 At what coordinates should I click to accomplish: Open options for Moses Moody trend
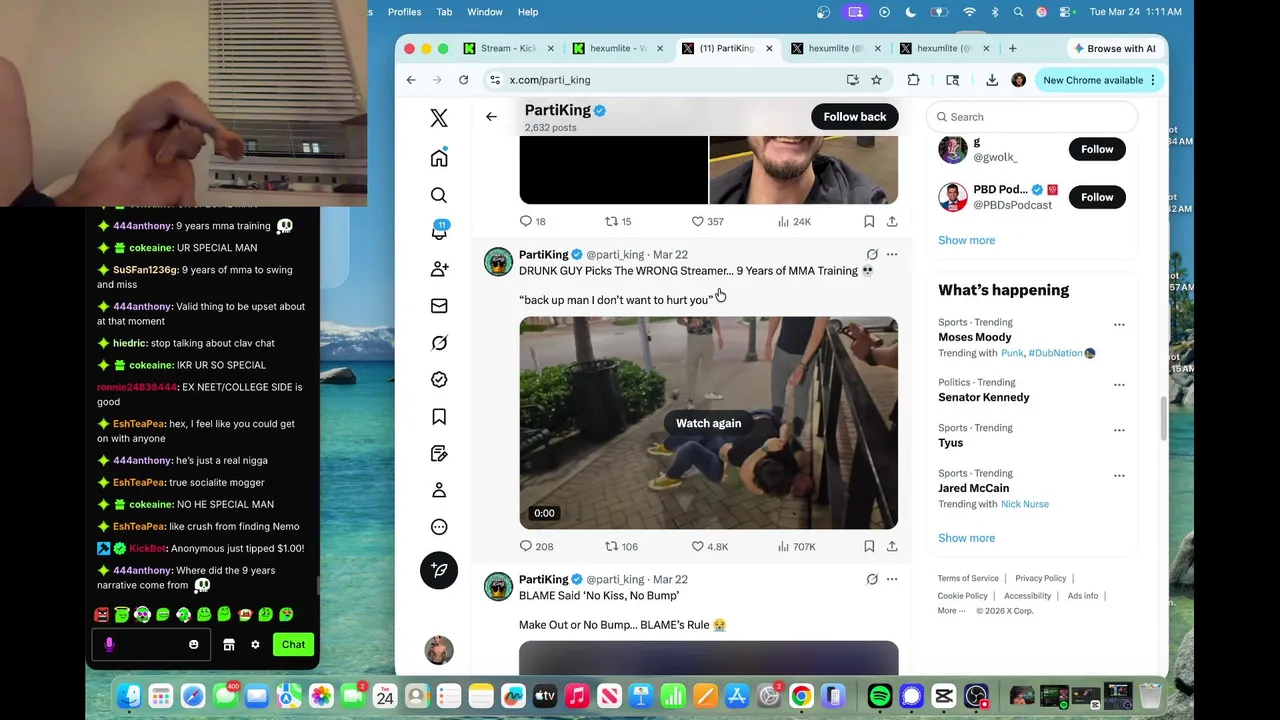(1119, 324)
